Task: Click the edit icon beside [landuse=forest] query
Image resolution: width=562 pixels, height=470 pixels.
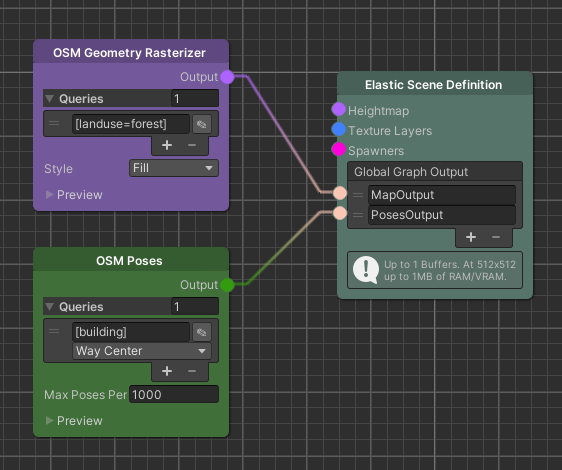Action: point(202,124)
